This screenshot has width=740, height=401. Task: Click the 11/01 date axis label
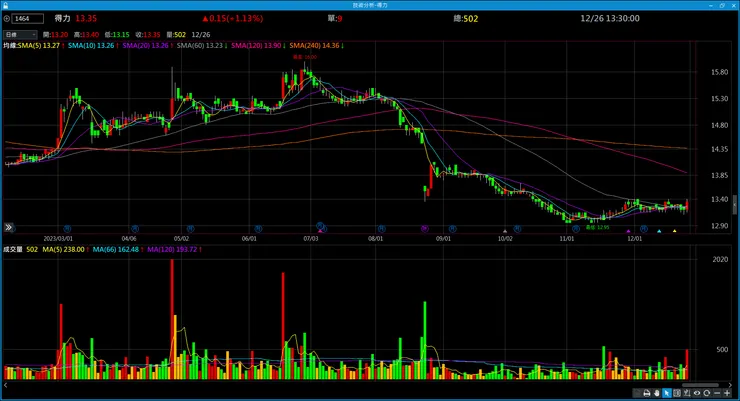click(567, 239)
